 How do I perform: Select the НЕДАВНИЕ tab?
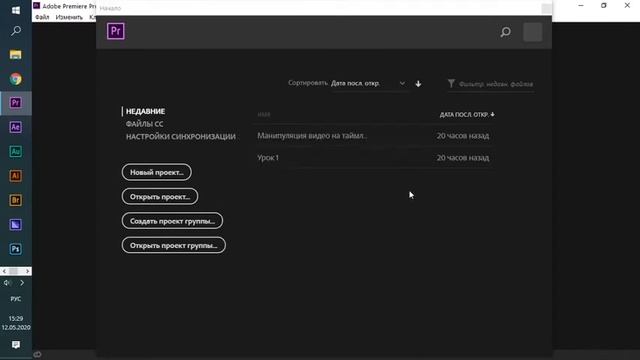145,111
